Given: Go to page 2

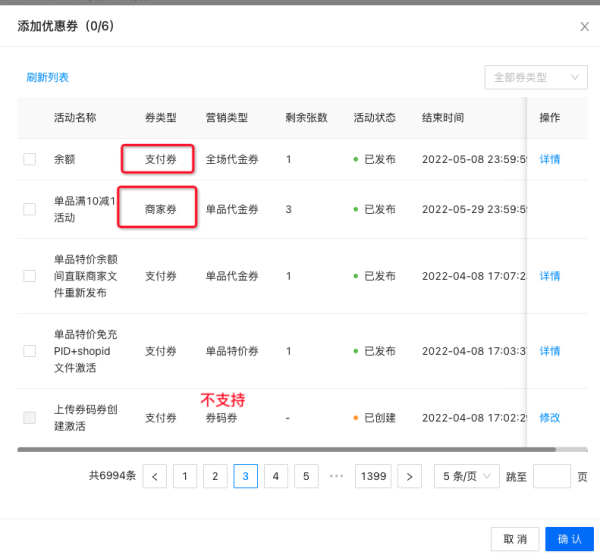Looking at the screenshot, I should [x=215, y=476].
